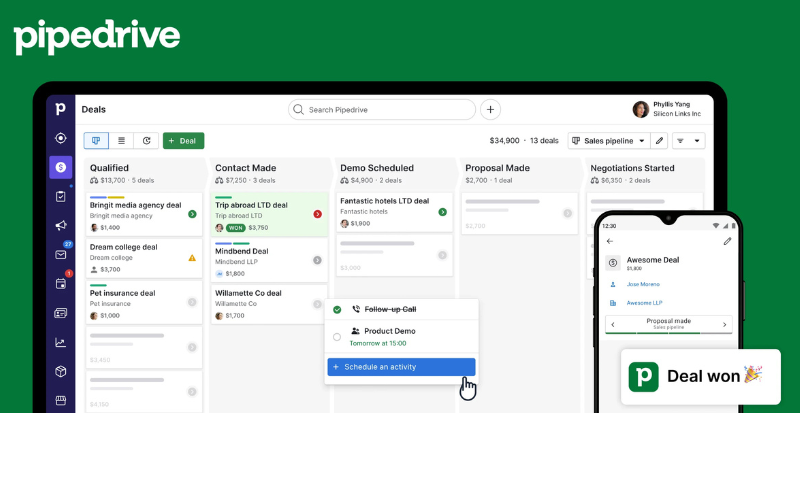Click the Proposal made stage progress bar

pyautogui.click(x=668, y=324)
